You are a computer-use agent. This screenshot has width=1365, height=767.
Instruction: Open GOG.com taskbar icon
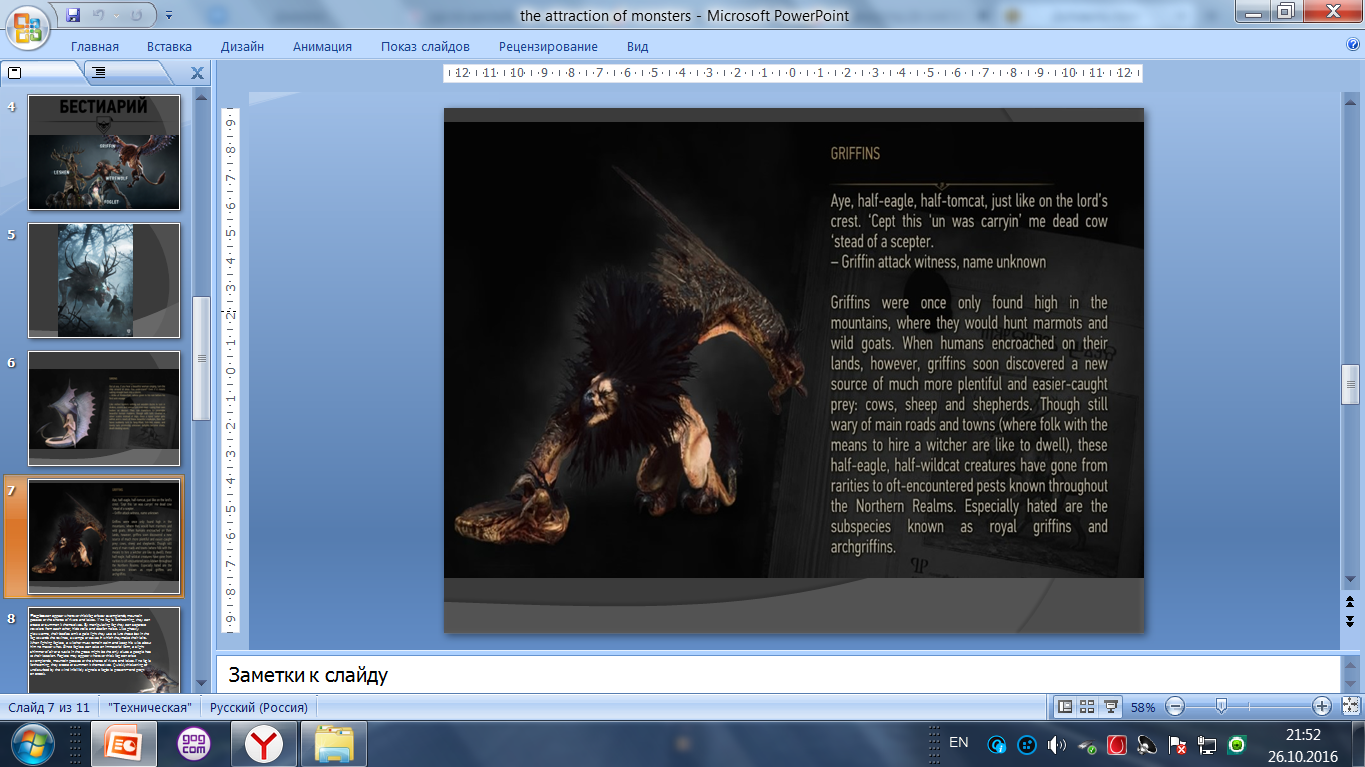click(193, 744)
